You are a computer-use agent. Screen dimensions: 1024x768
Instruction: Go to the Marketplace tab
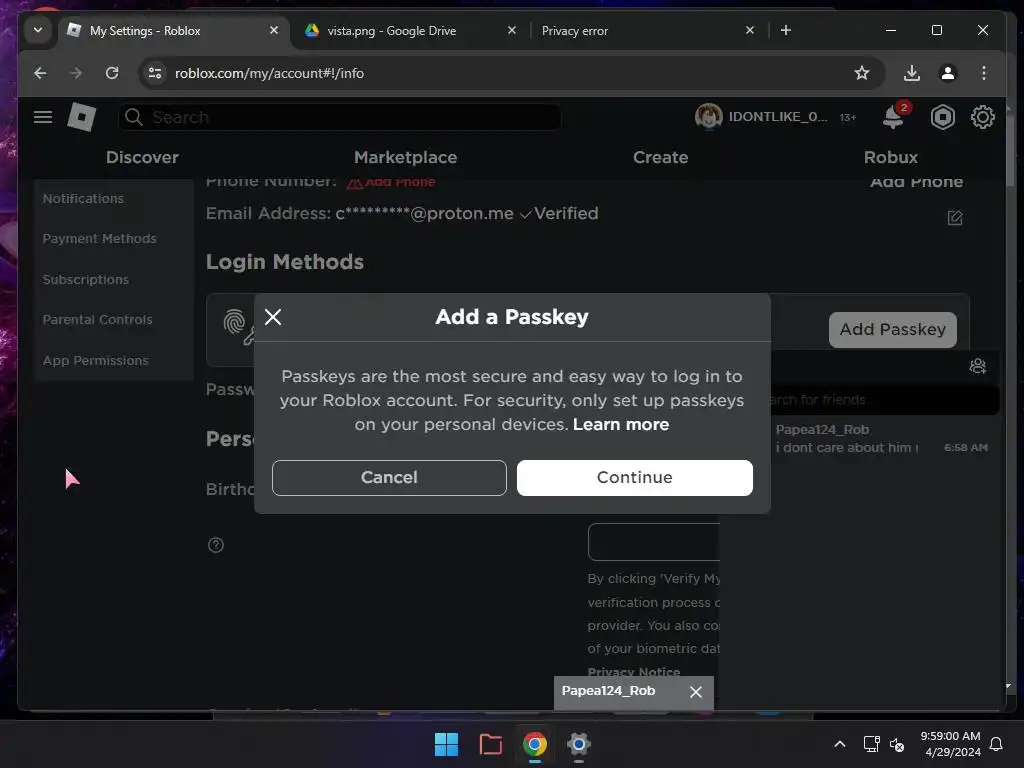click(406, 157)
